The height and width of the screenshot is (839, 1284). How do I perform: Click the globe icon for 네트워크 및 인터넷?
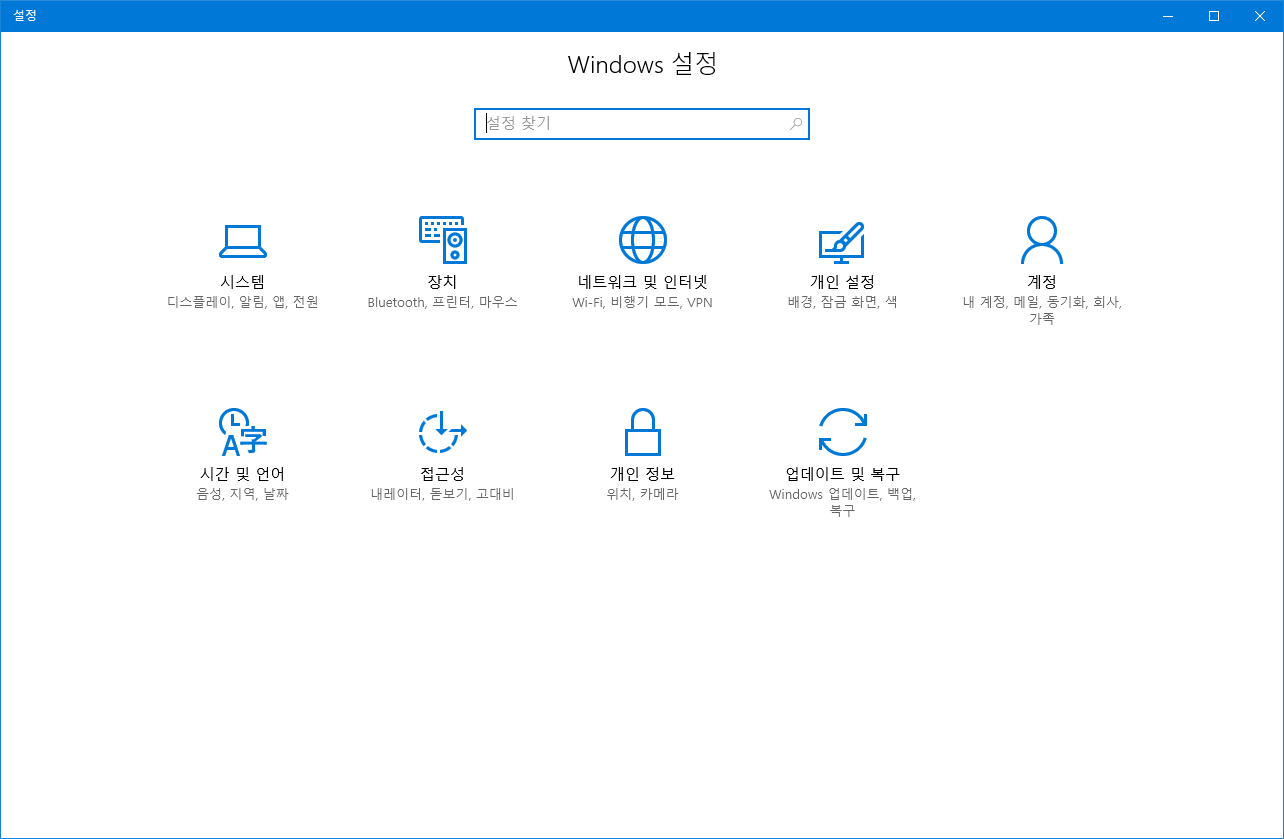(x=642, y=240)
